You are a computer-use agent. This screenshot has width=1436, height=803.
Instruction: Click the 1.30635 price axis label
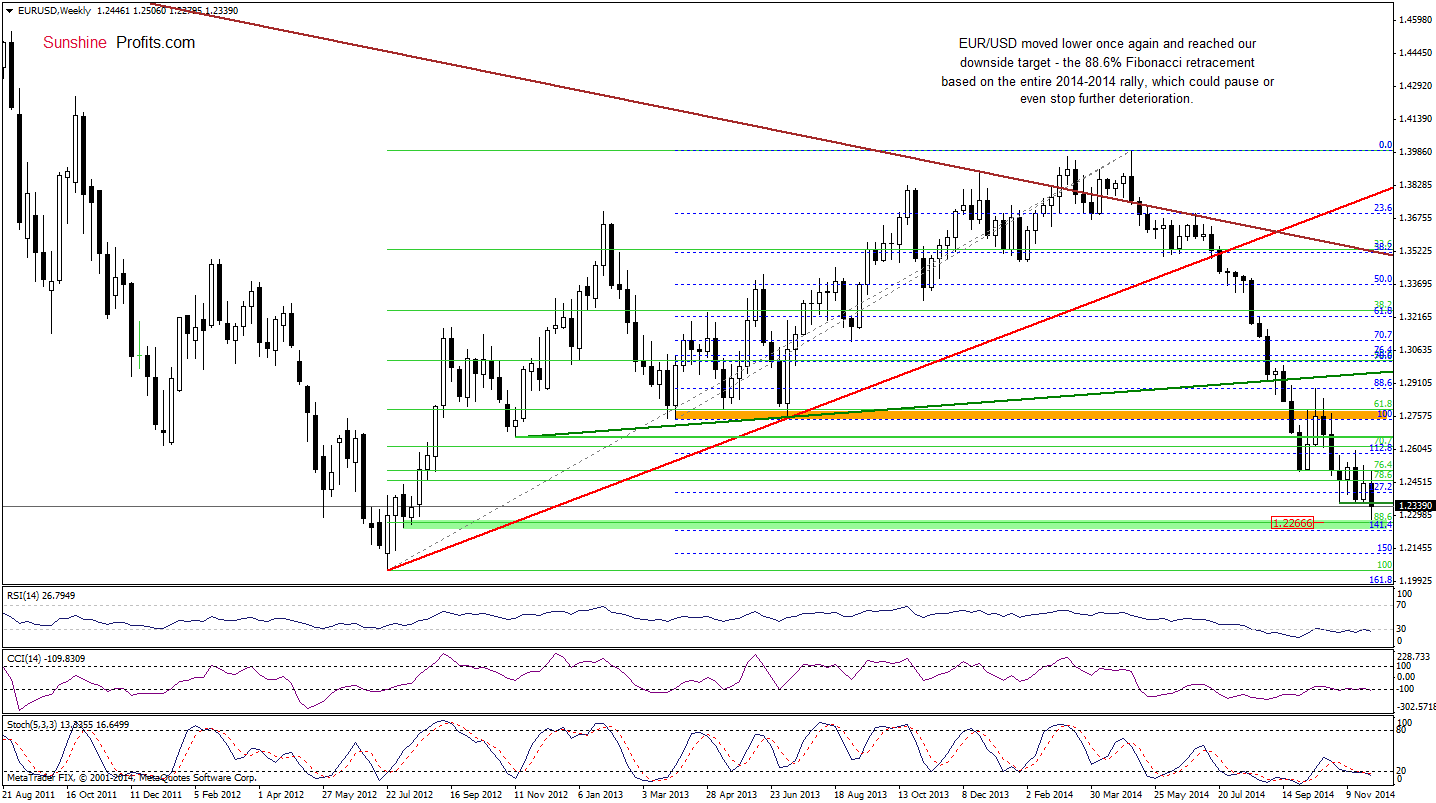(x=1417, y=350)
